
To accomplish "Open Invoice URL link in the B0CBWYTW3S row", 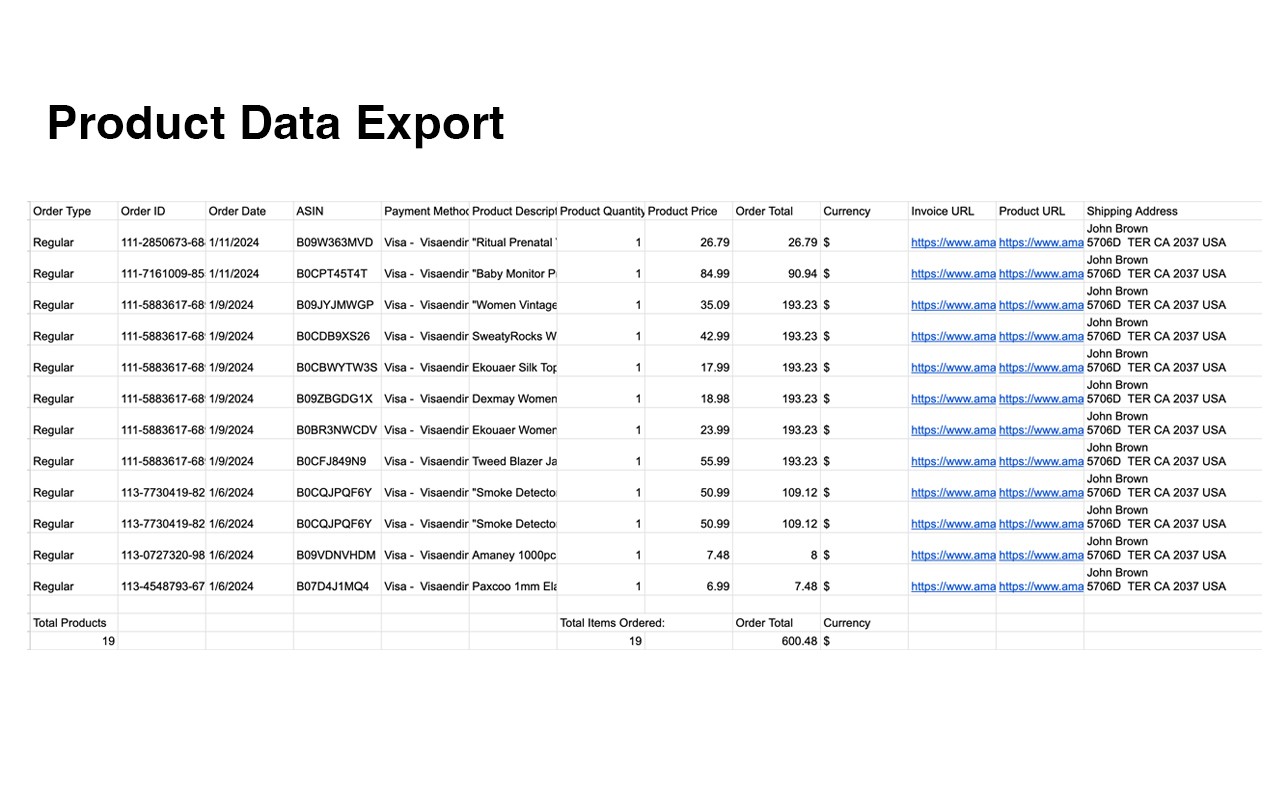I will click(953, 367).
